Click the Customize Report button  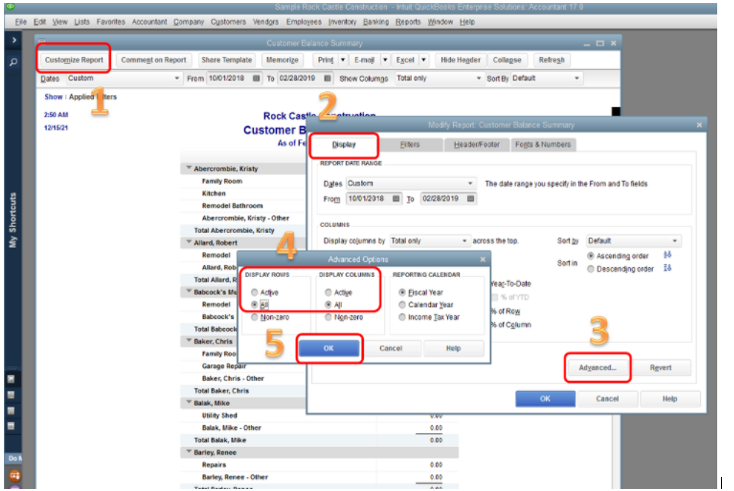(73, 59)
